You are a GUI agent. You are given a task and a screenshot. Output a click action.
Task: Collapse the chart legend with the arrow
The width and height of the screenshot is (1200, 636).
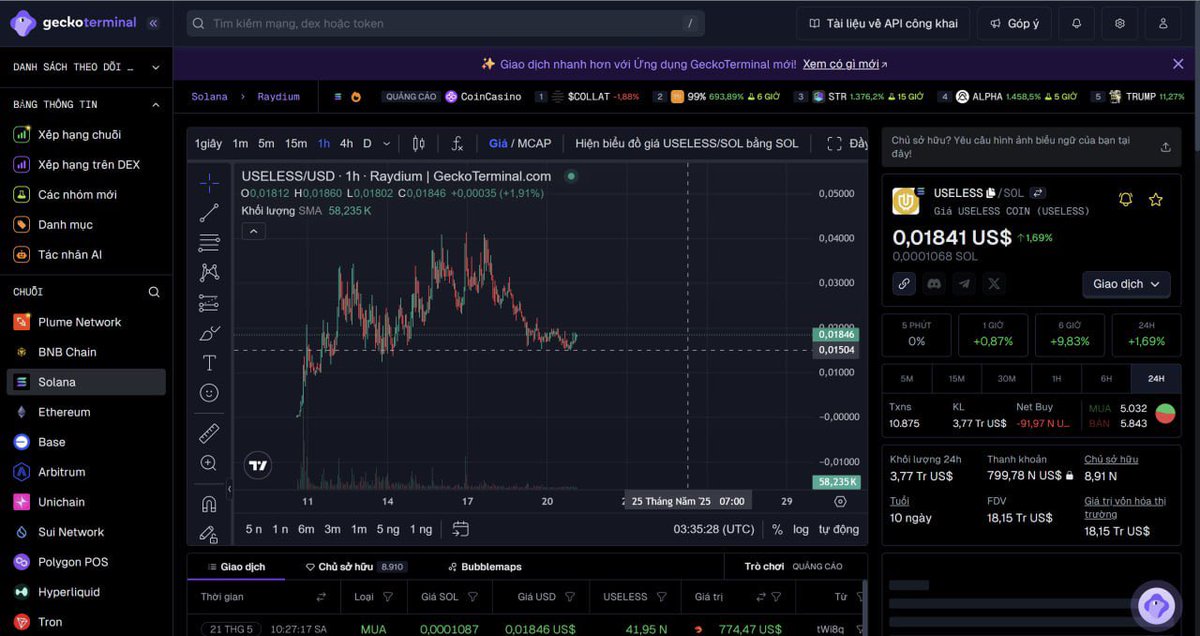[x=254, y=231]
